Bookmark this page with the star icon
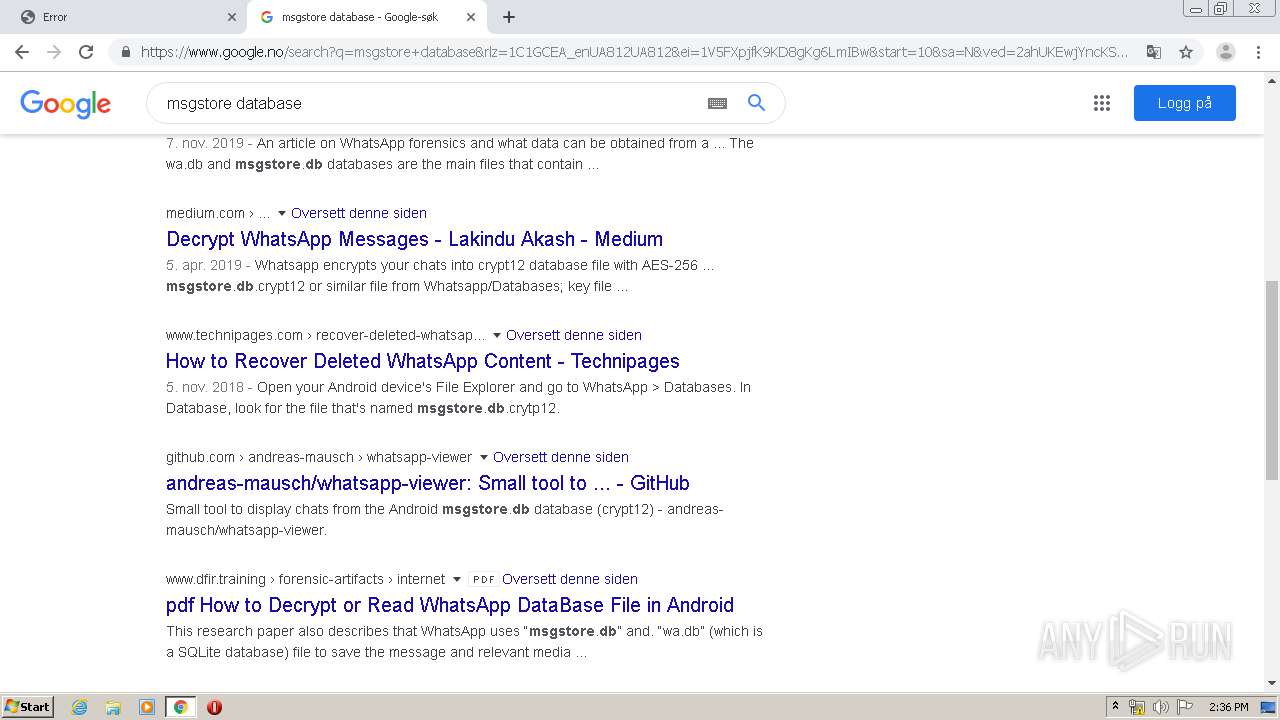 (1186, 52)
